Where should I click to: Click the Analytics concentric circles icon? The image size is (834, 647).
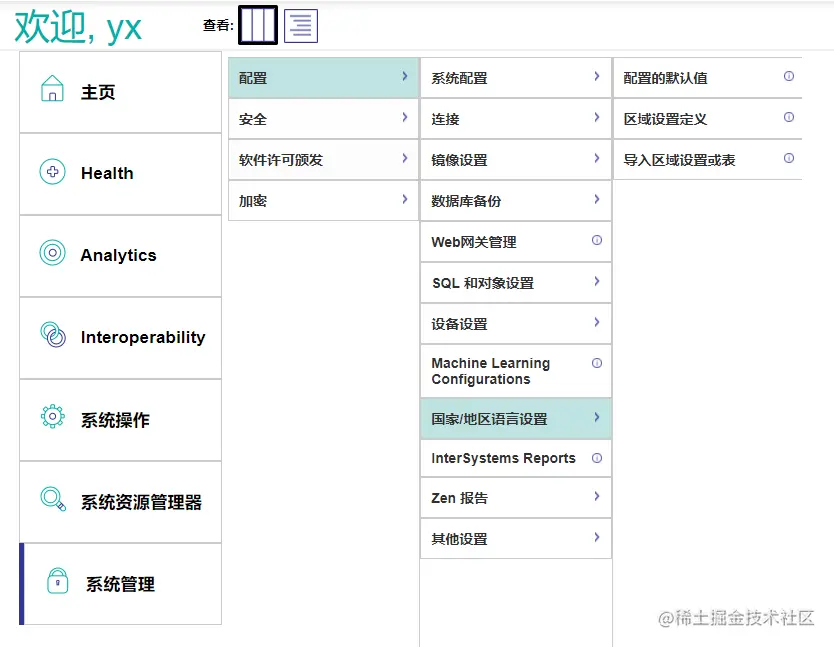tap(52, 253)
